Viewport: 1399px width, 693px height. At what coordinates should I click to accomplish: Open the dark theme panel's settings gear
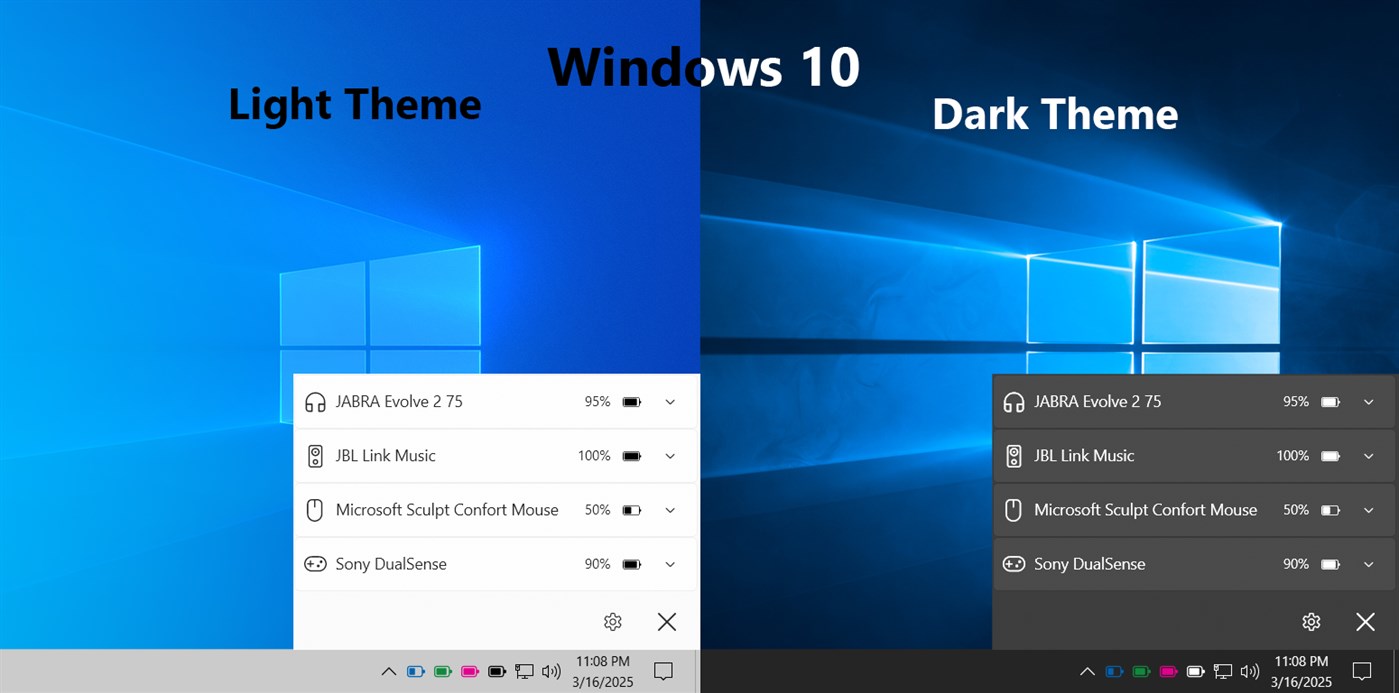pos(1311,621)
